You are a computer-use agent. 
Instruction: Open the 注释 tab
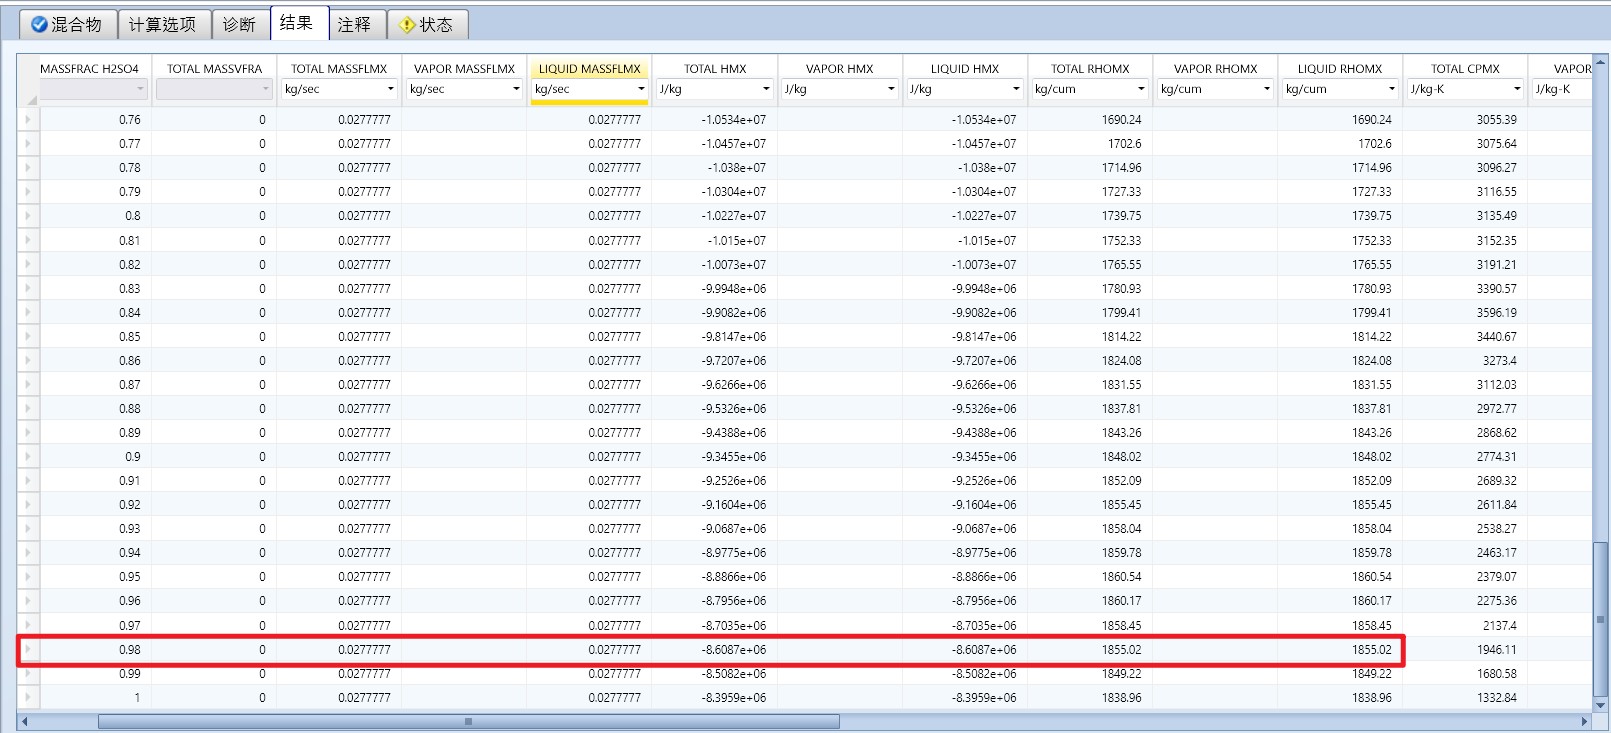356,24
